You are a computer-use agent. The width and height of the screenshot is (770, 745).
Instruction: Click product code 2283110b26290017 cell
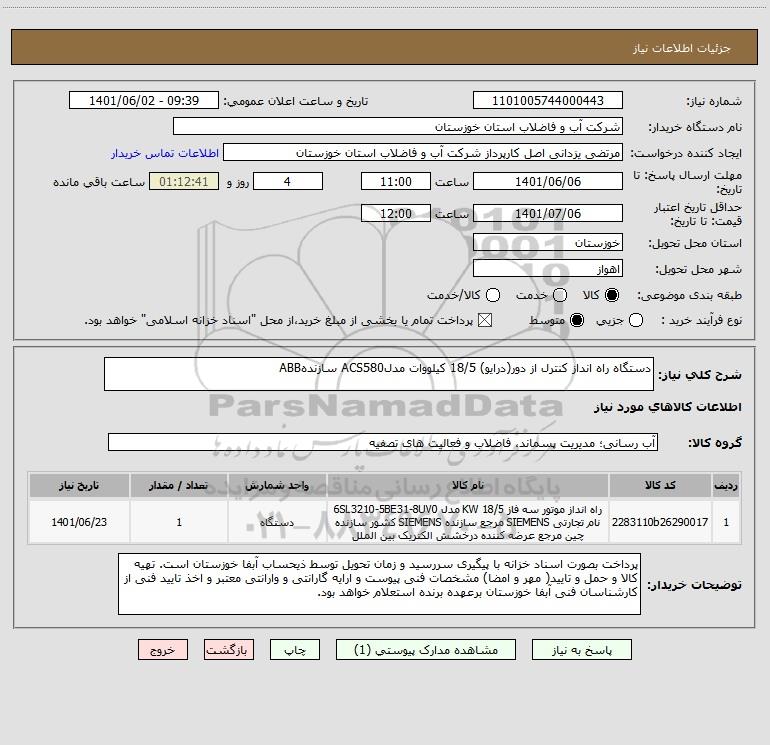(660, 522)
